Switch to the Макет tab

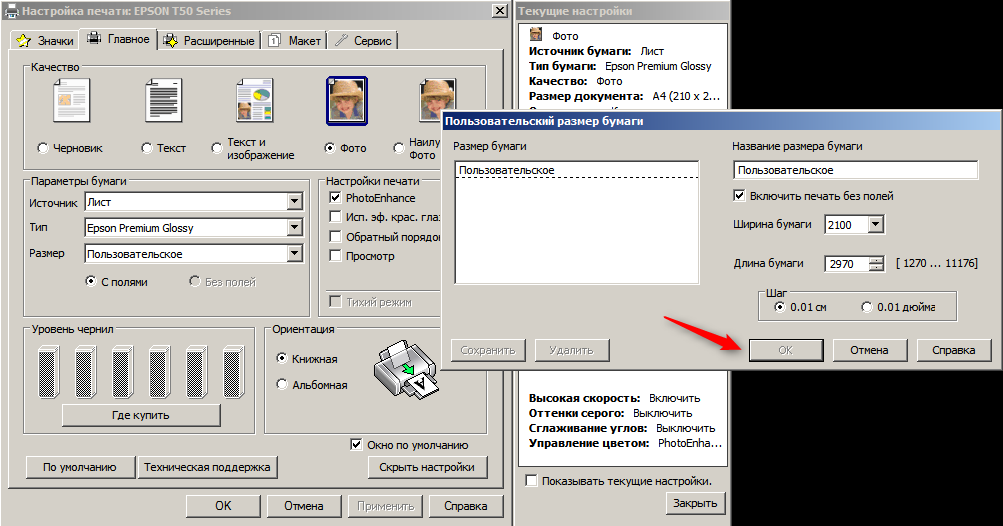tap(294, 40)
